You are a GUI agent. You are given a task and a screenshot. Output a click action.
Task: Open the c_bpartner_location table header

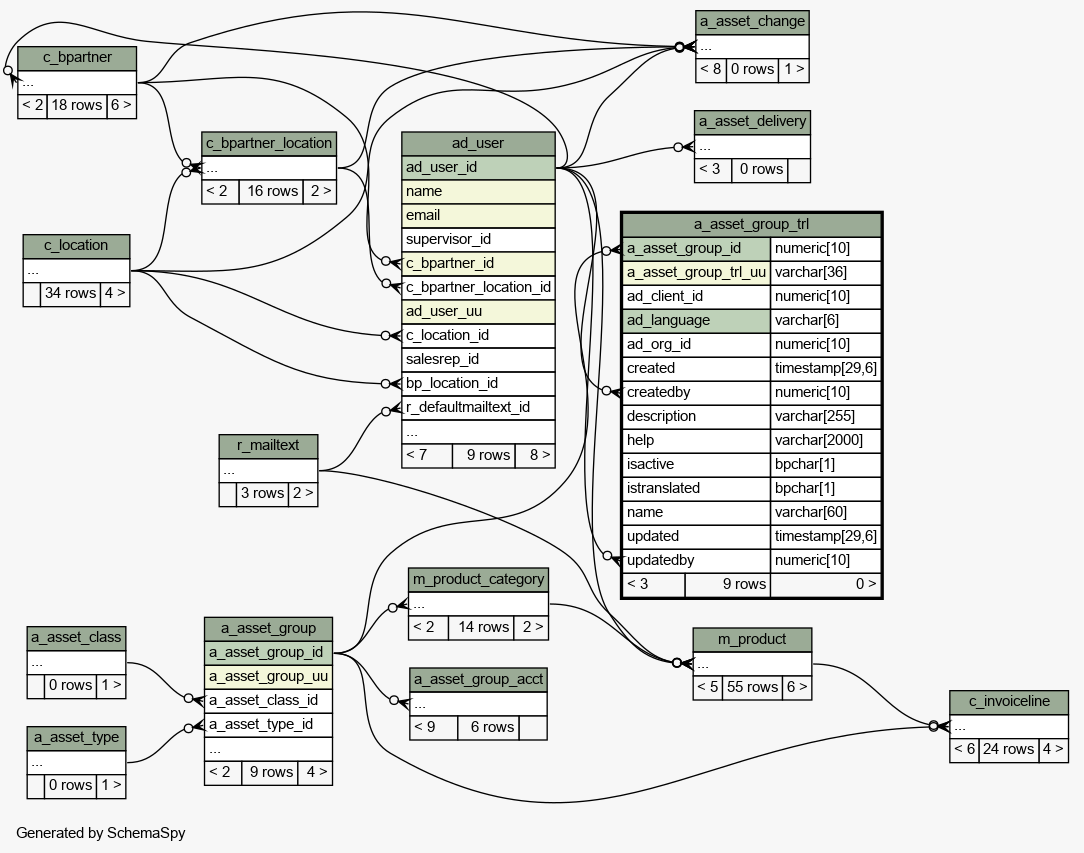(269, 144)
